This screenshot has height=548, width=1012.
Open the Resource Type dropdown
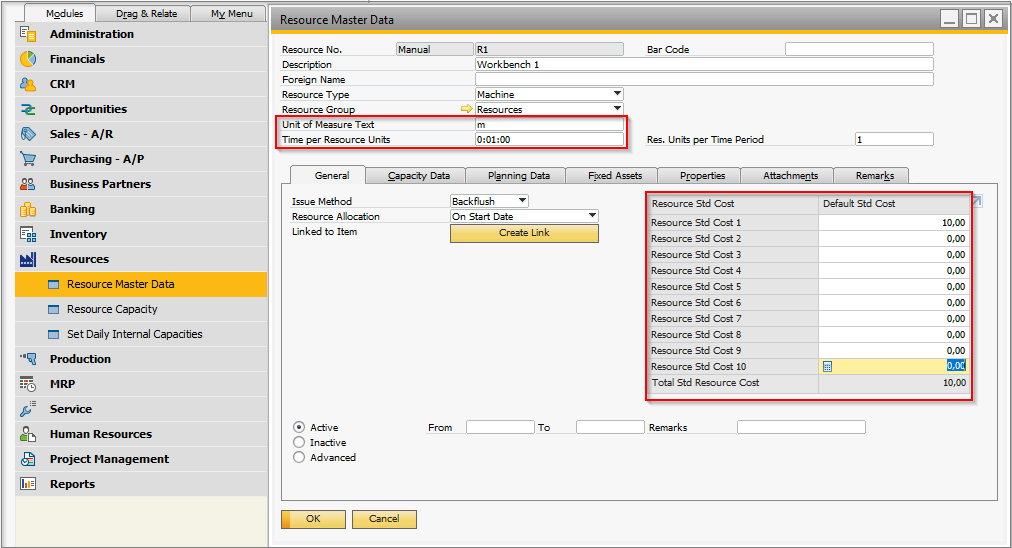pos(617,94)
